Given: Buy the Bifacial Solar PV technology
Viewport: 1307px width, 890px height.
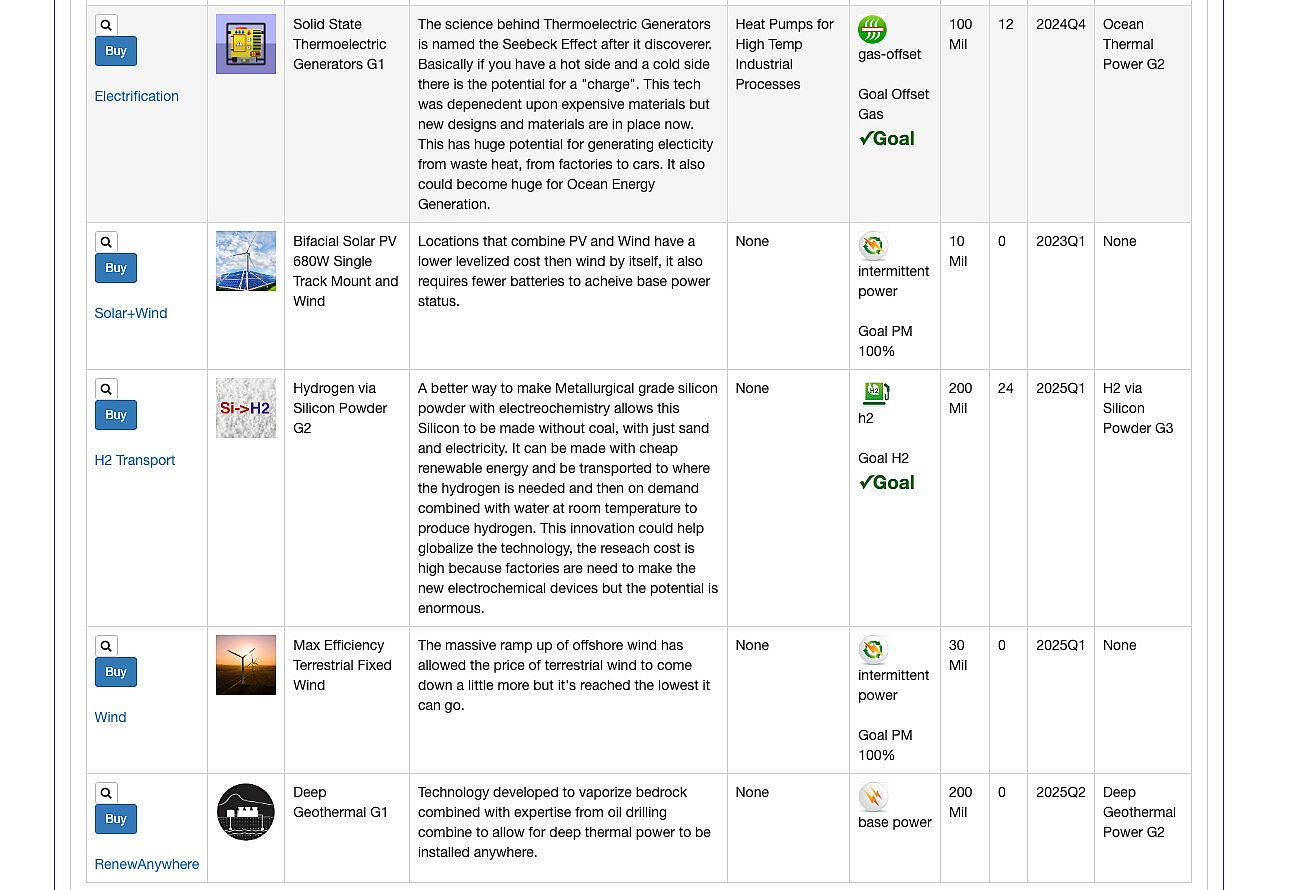Looking at the screenshot, I should [x=116, y=268].
